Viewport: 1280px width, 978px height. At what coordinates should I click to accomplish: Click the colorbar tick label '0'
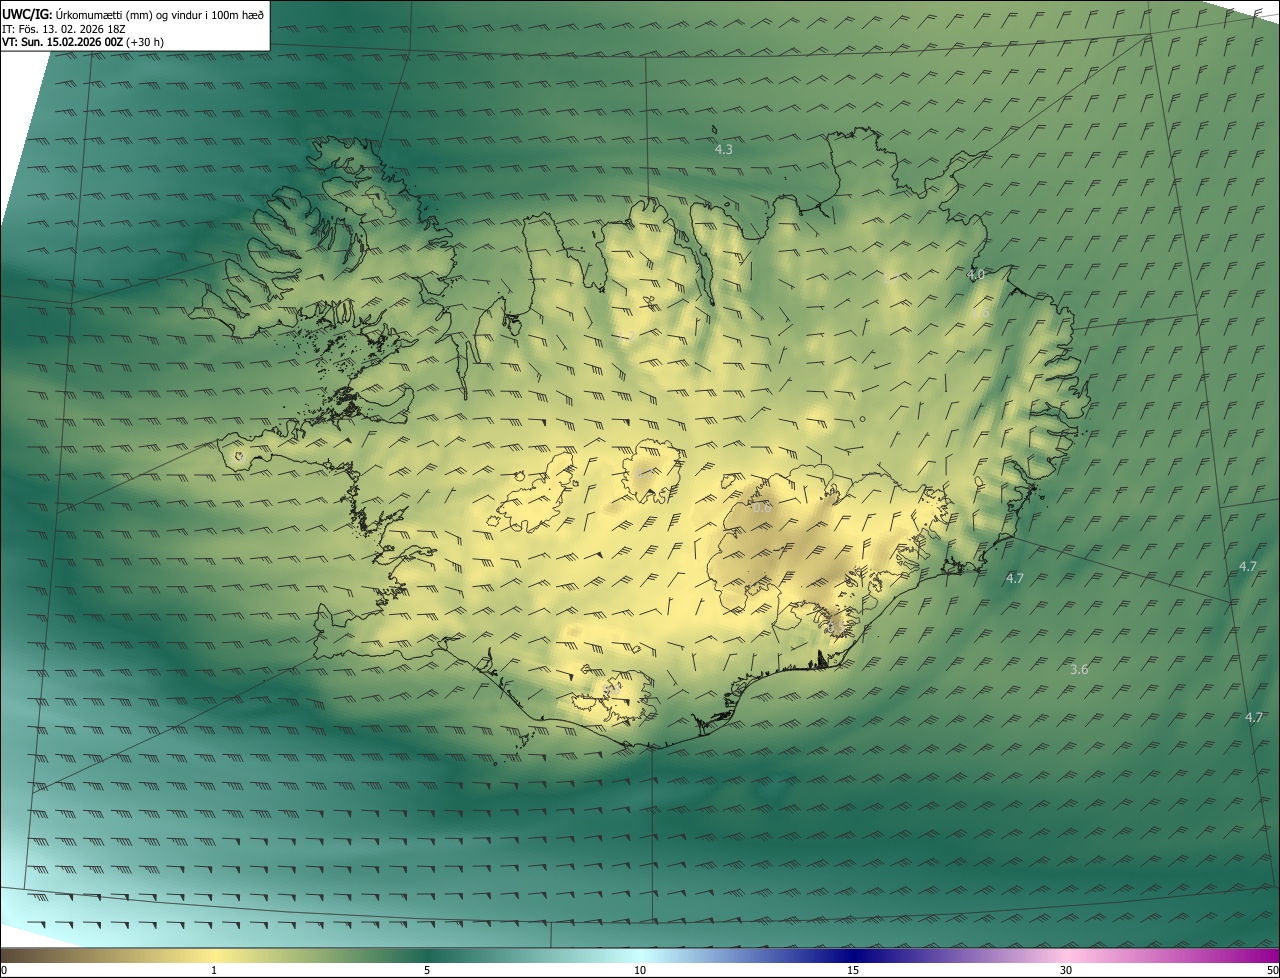(x=4, y=970)
